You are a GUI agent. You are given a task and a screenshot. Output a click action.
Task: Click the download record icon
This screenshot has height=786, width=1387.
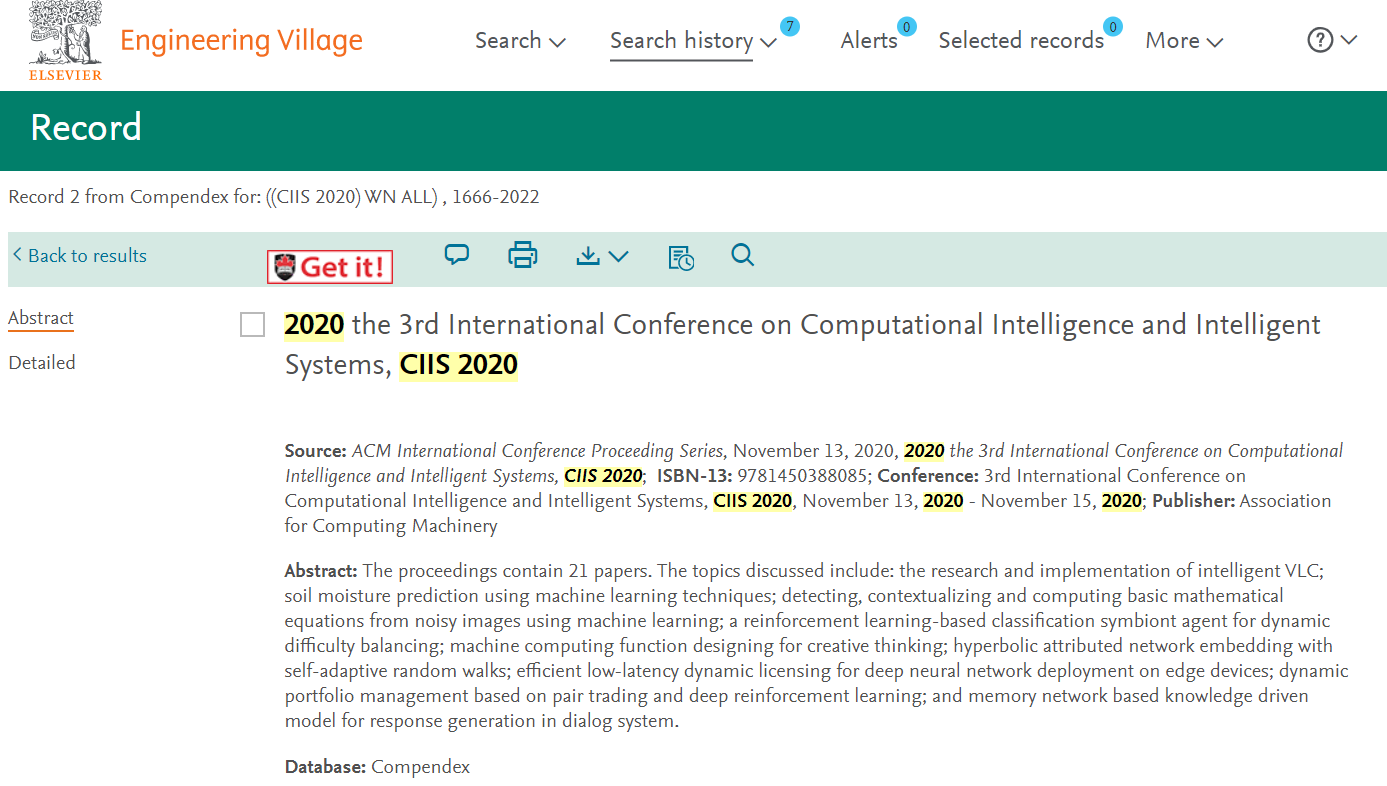pyautogui.click(x=588, y=257)
